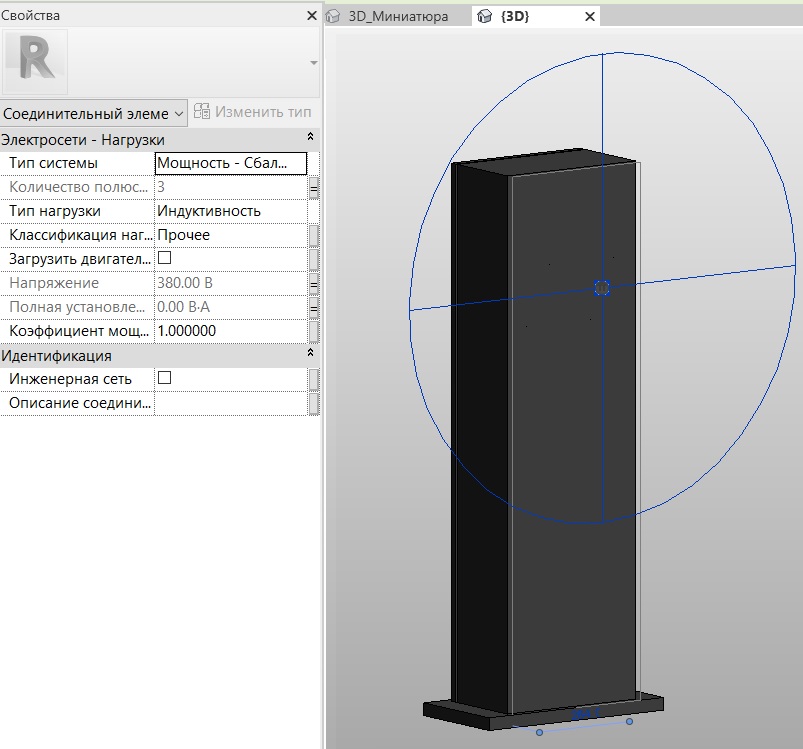Viewport: 803px width, 749px height.
Task: Switch to the 3D_Миниатюра view tab
Action: click(x=397, y=16)
